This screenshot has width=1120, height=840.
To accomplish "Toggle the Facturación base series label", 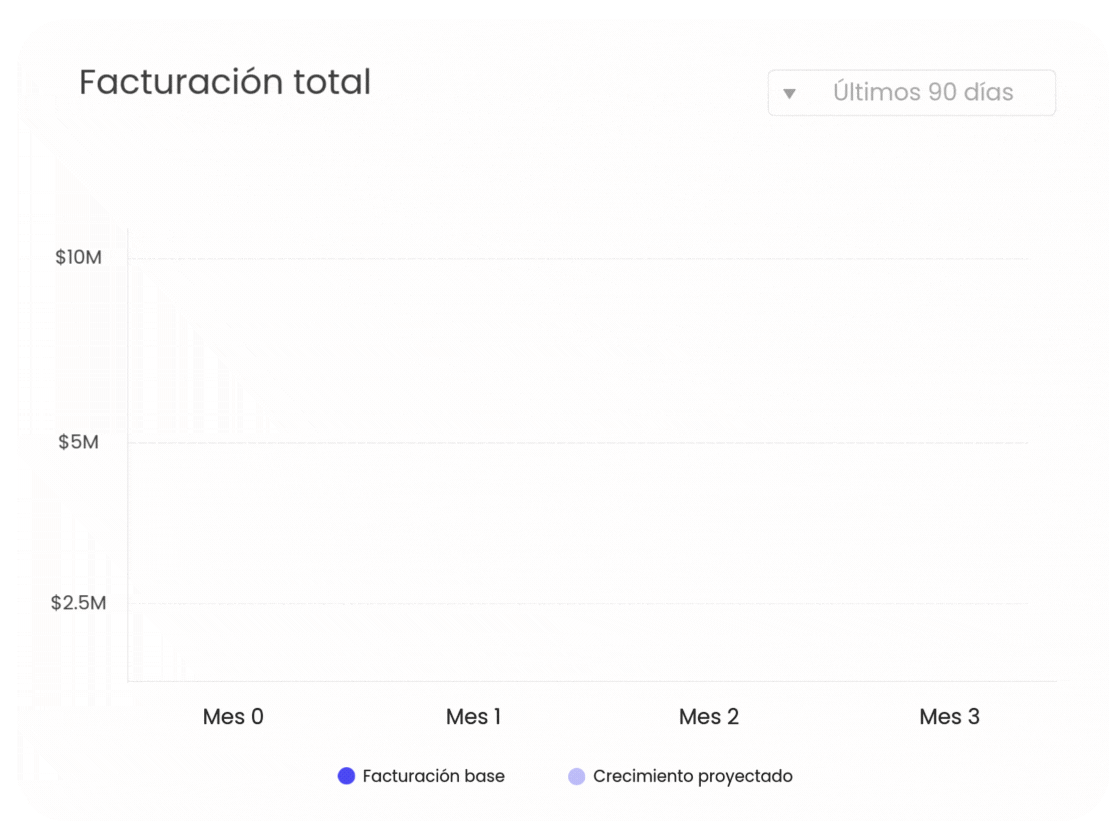I will [x=433, y=776].
